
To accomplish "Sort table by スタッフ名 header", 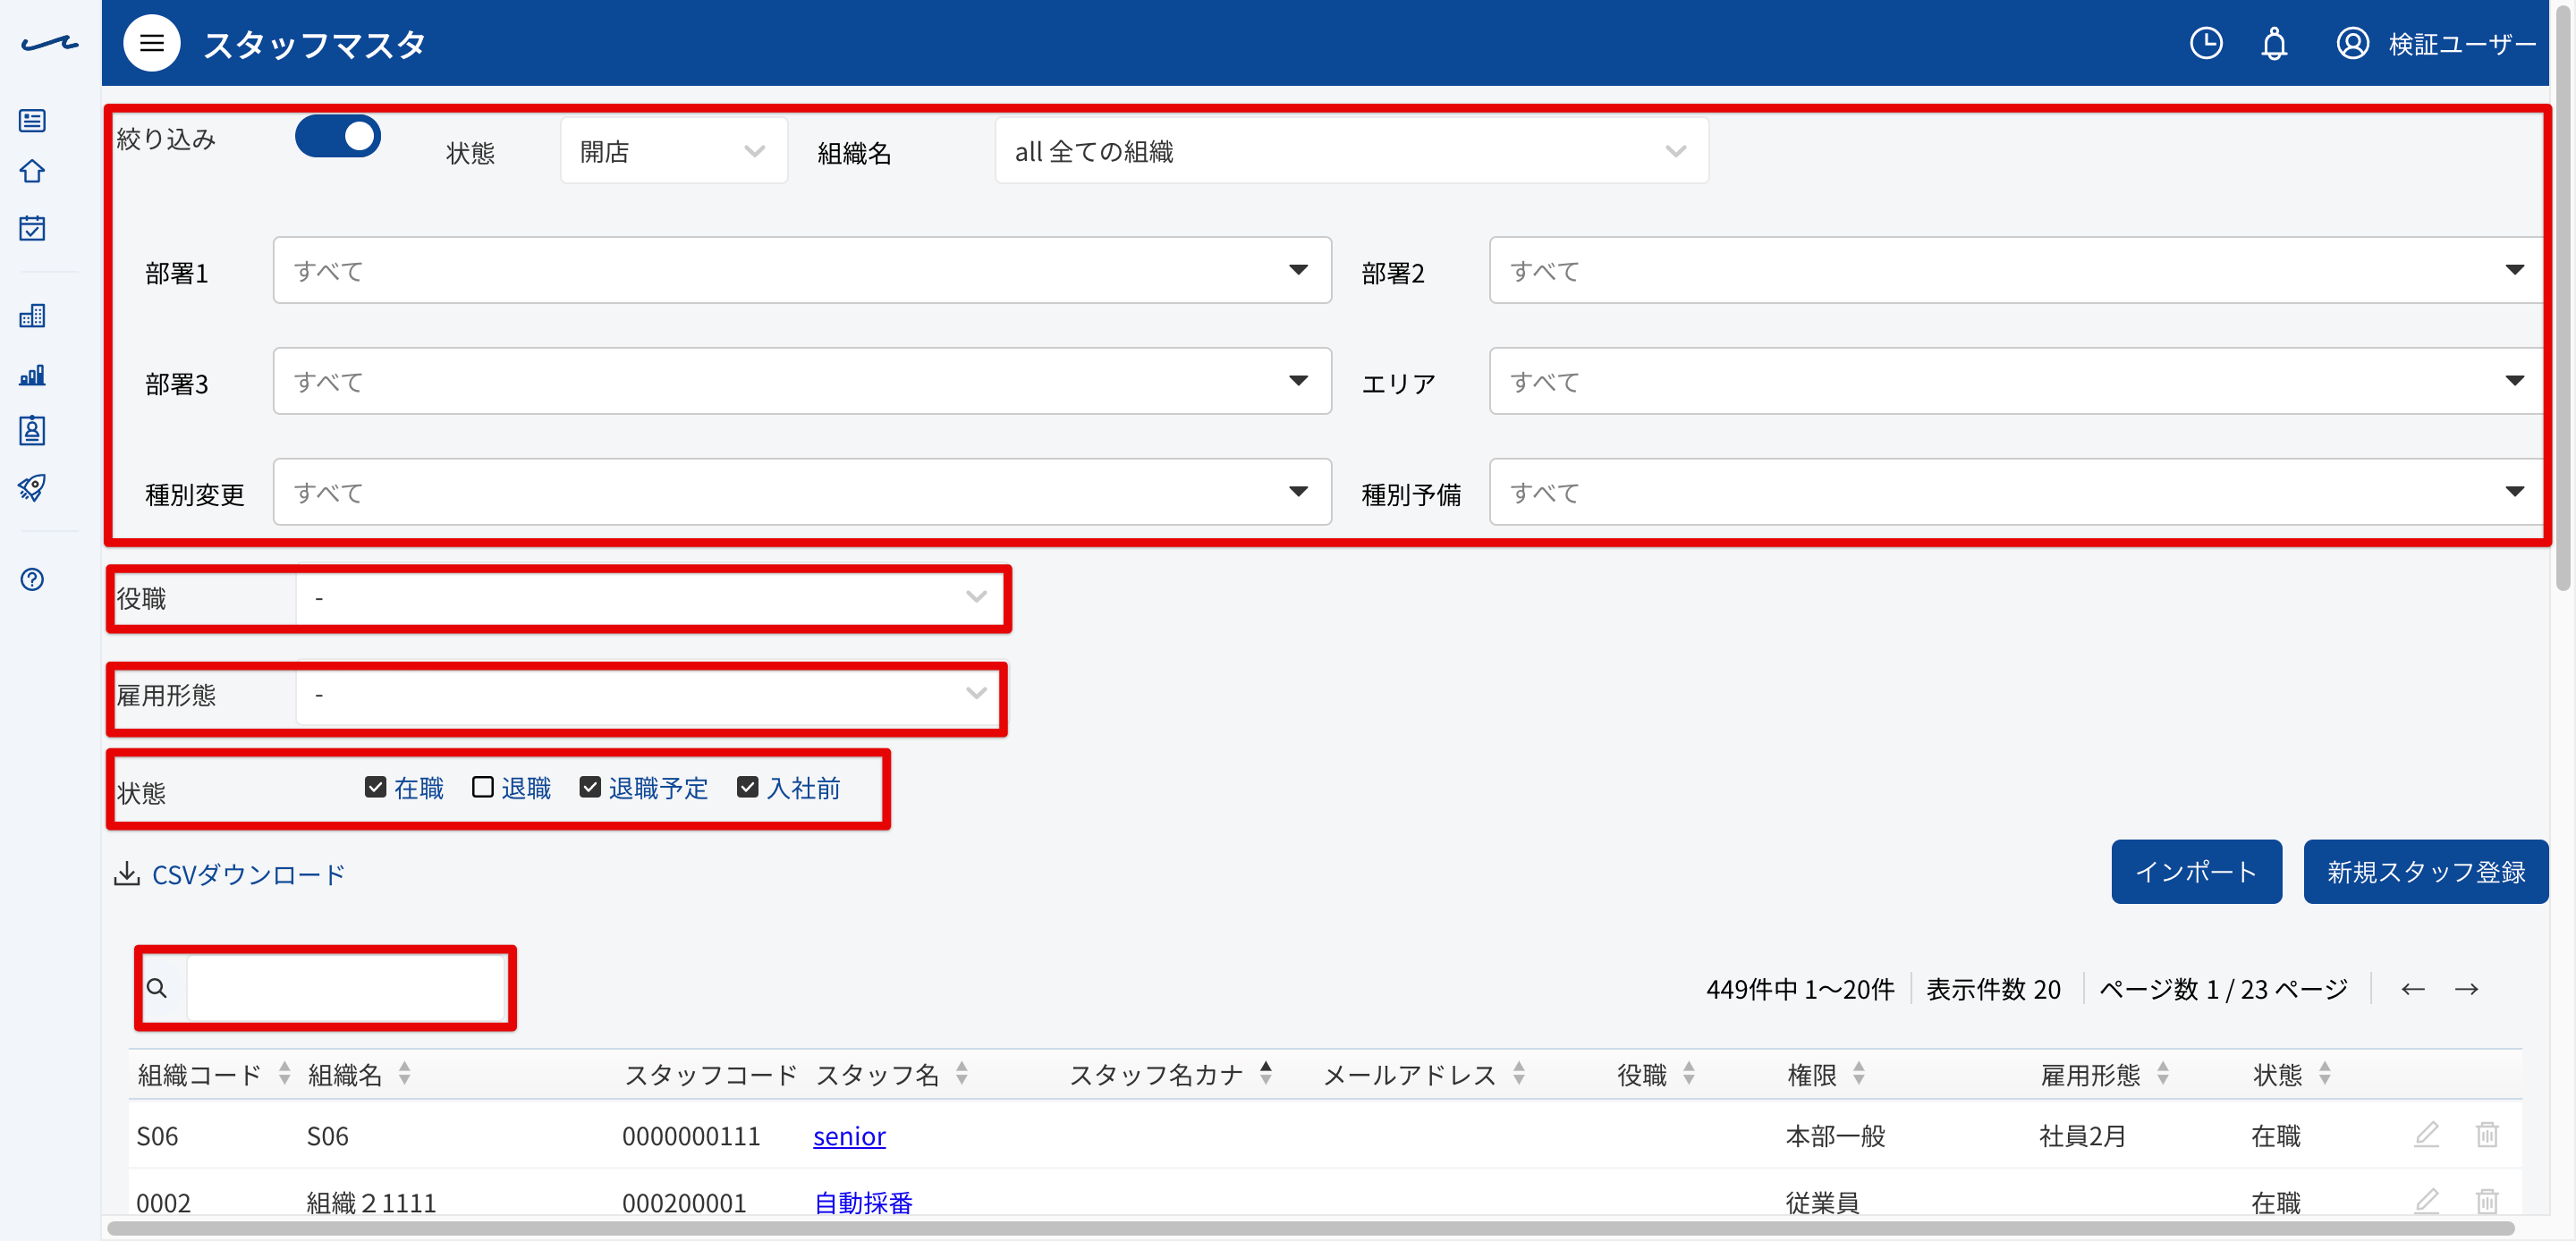I will pos(877,1074).
